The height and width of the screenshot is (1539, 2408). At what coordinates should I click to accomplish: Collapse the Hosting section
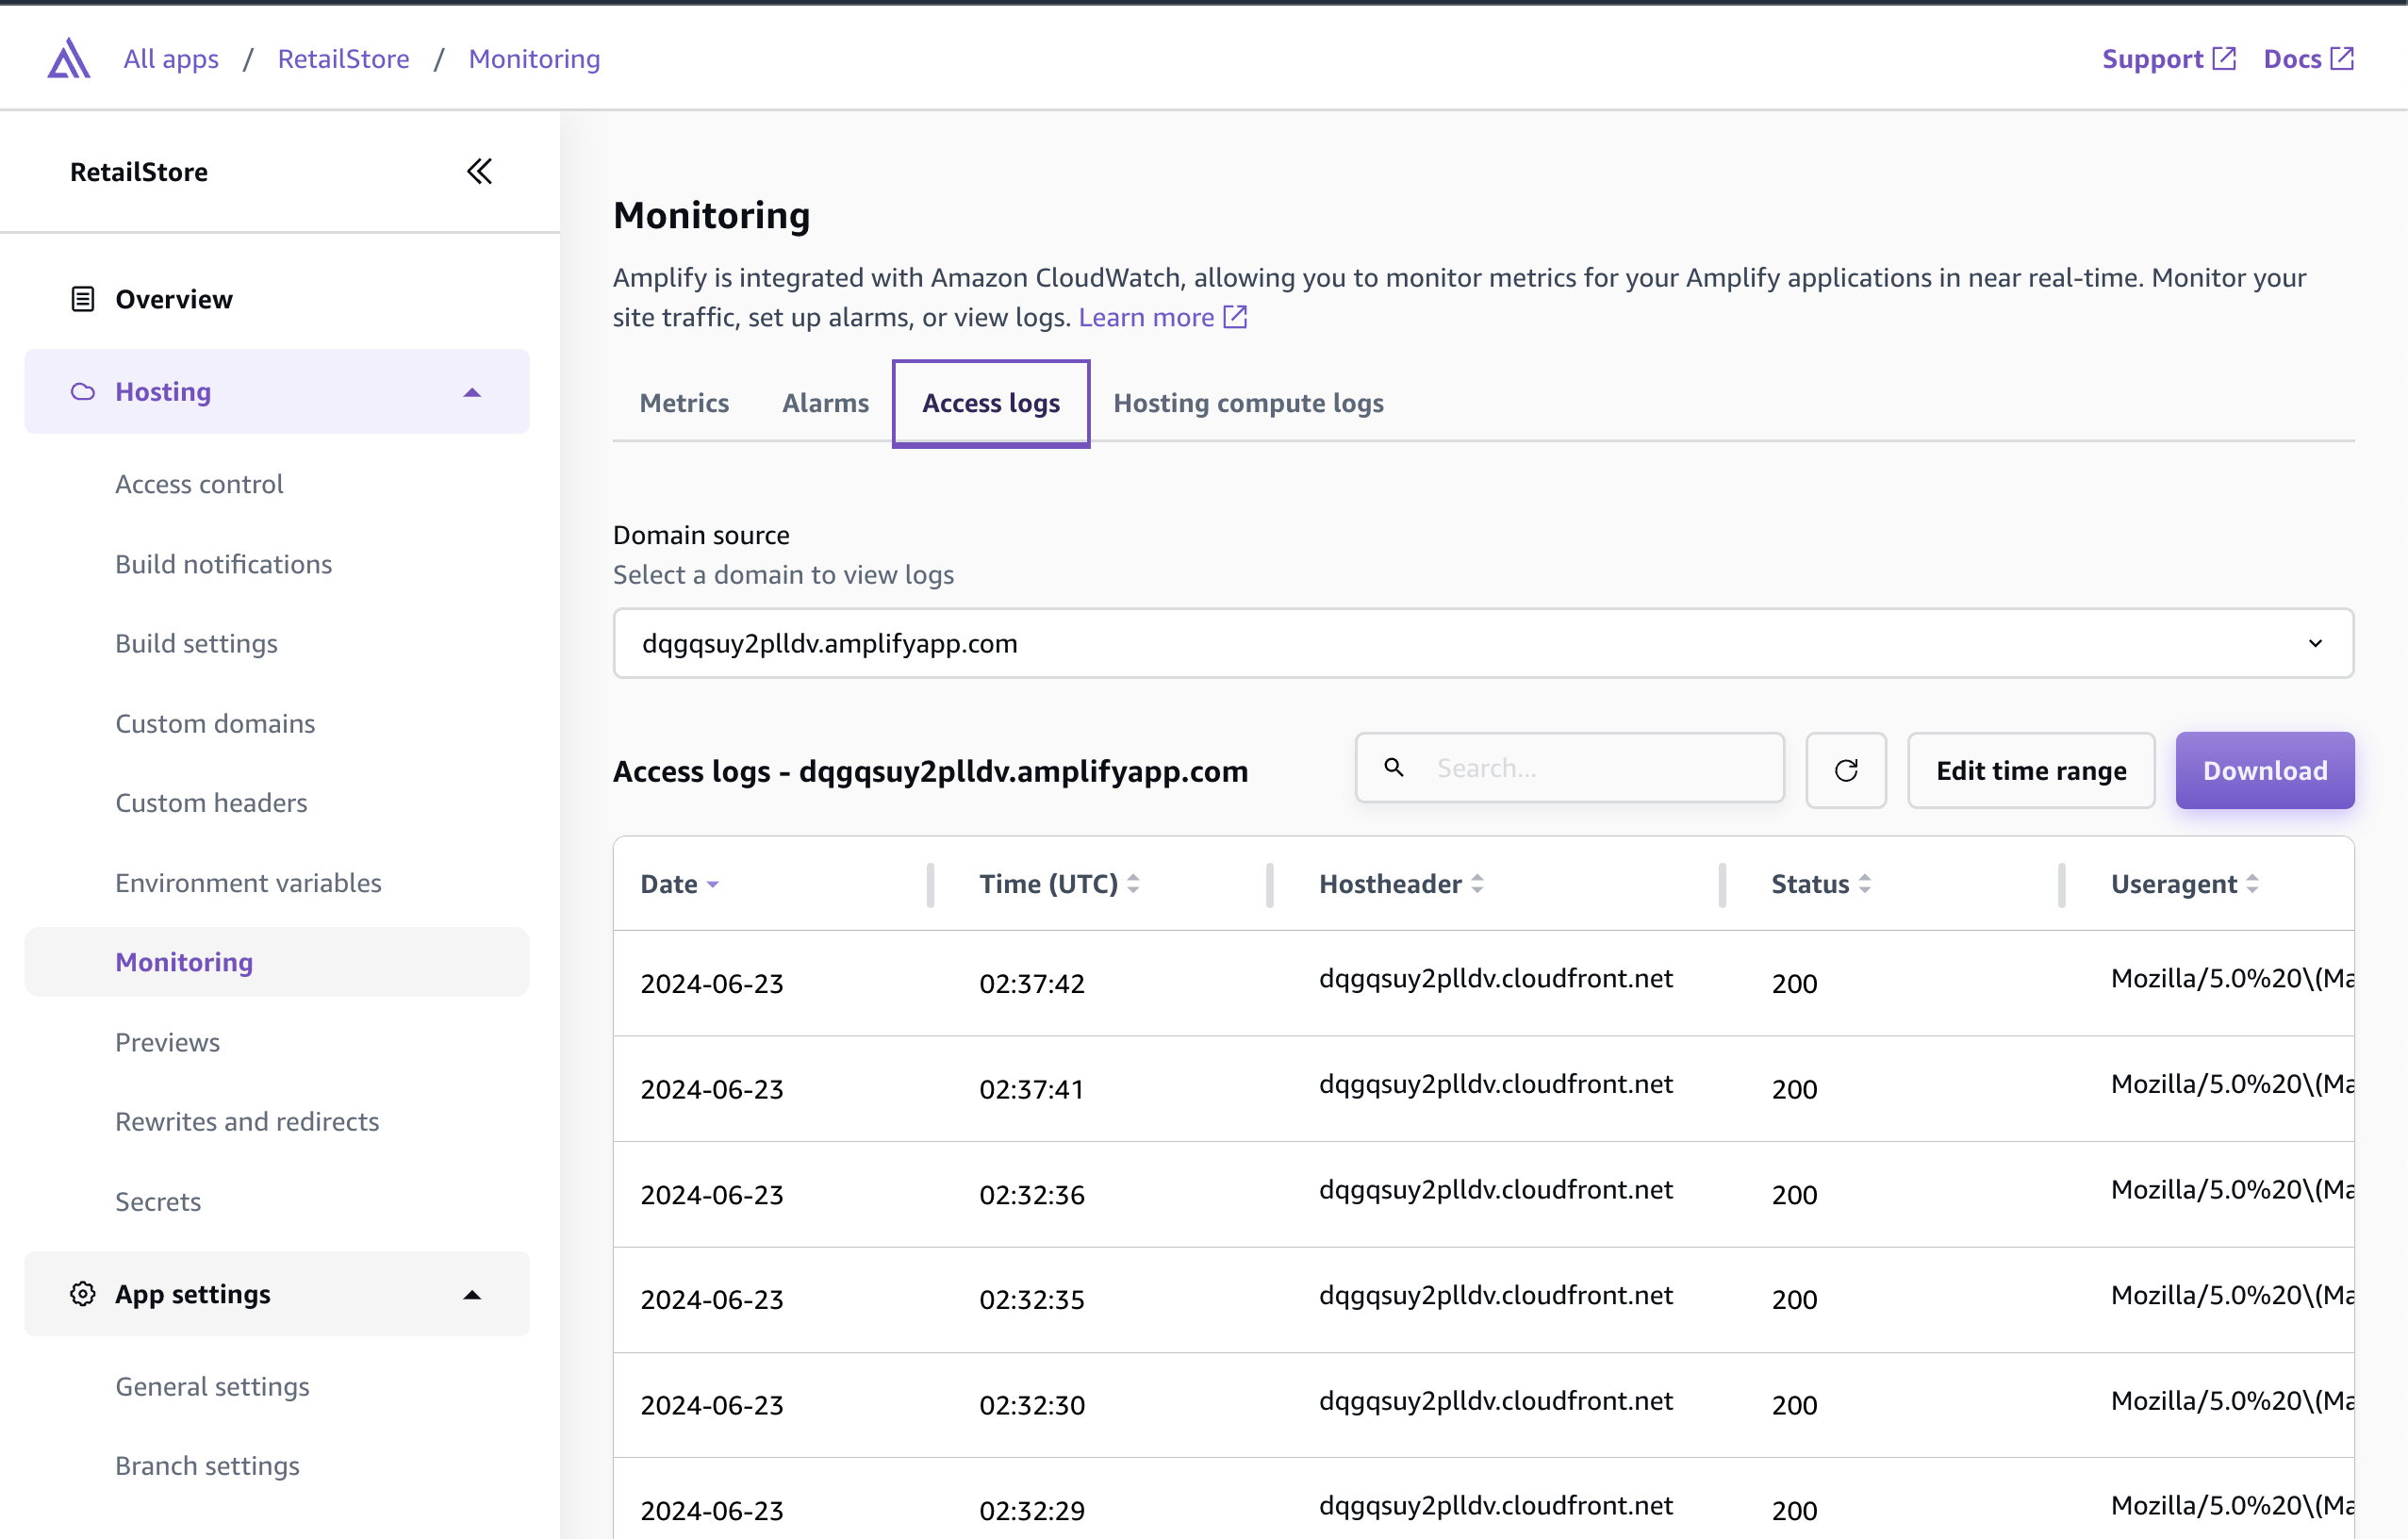[472, 392]
